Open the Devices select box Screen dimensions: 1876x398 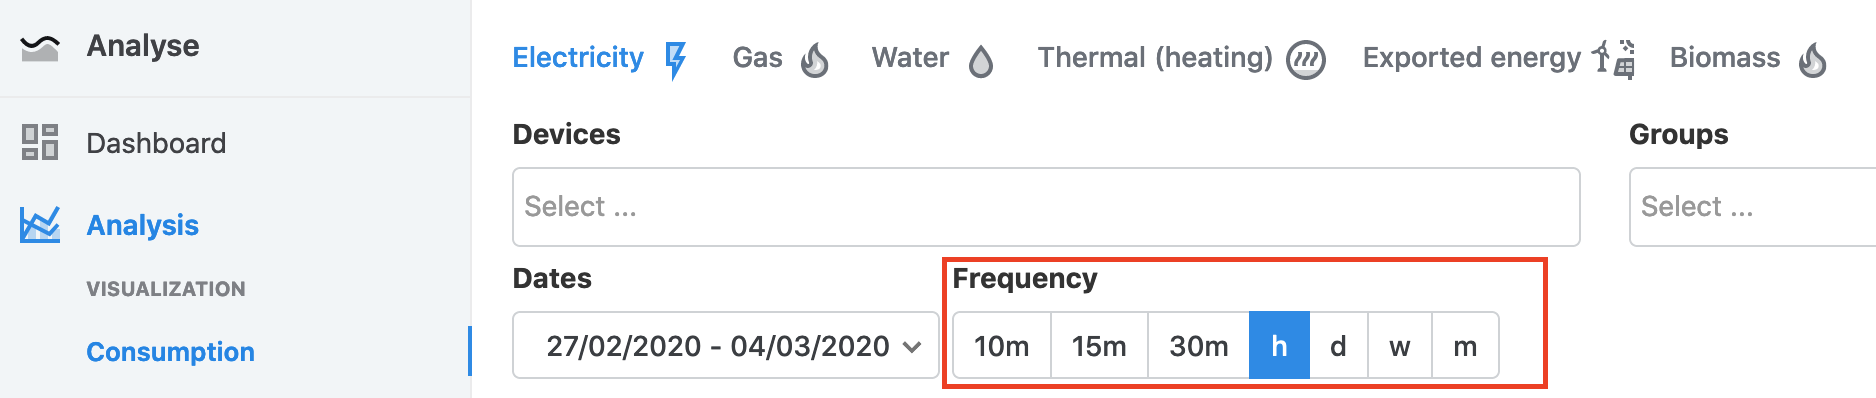click(1046, 207)
